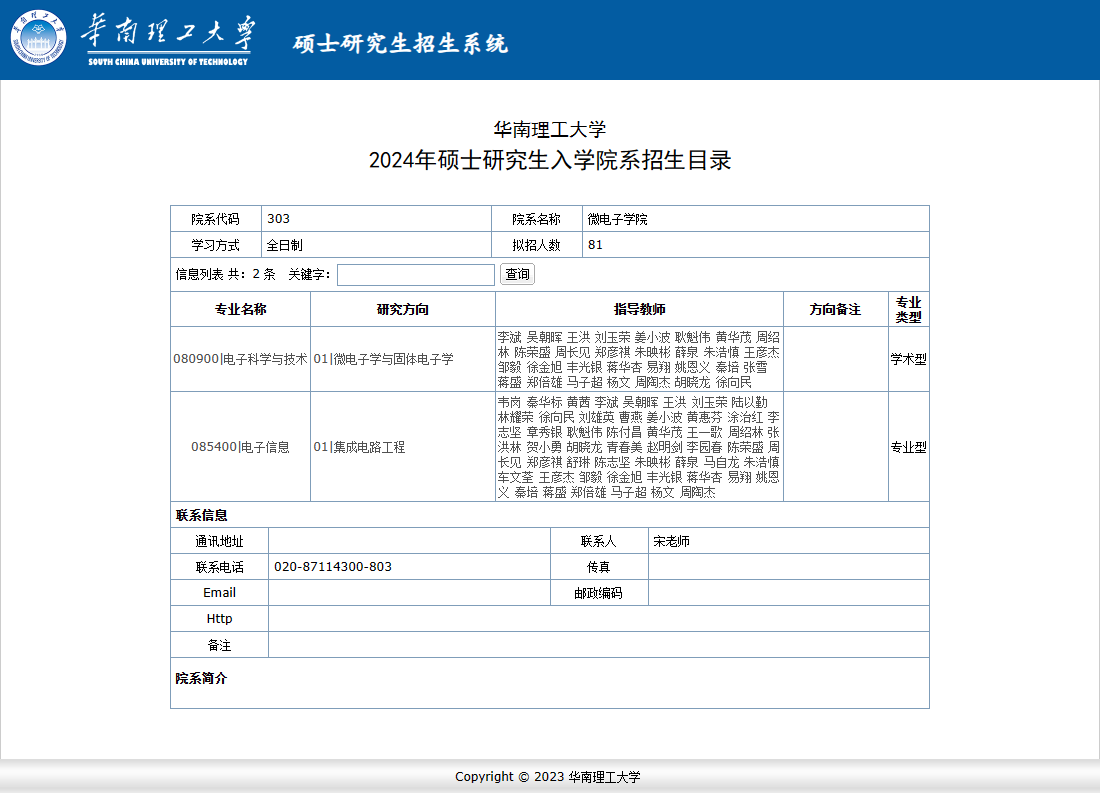Image resolution: width=1101 pixels, height=793 pixels.
Task: Click the 查询 button
Action: pyautogui.click(x=517, y=274)
